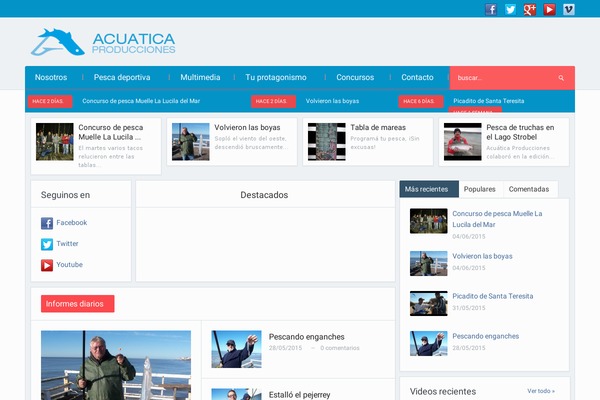Switch to the Comentadas tab
The height and width of the screenshot is (400, 600).
529,189
